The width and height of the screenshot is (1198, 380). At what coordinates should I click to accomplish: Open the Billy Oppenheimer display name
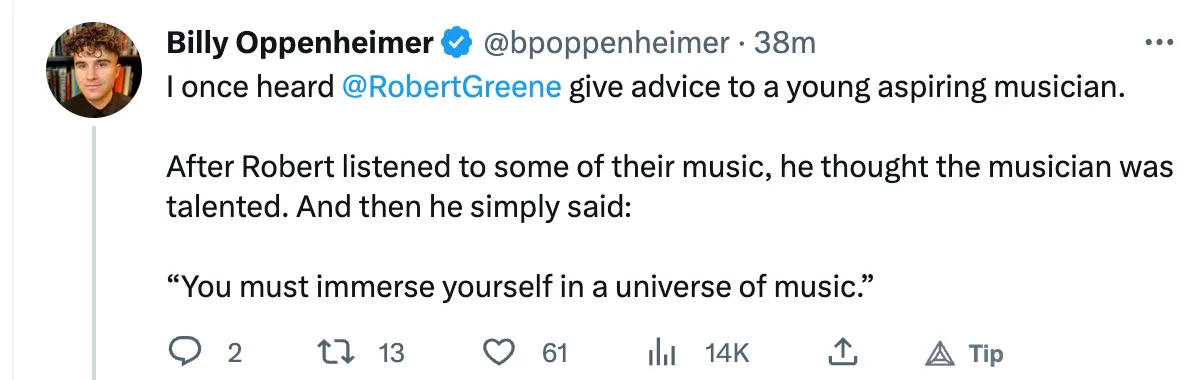(300, 43)
